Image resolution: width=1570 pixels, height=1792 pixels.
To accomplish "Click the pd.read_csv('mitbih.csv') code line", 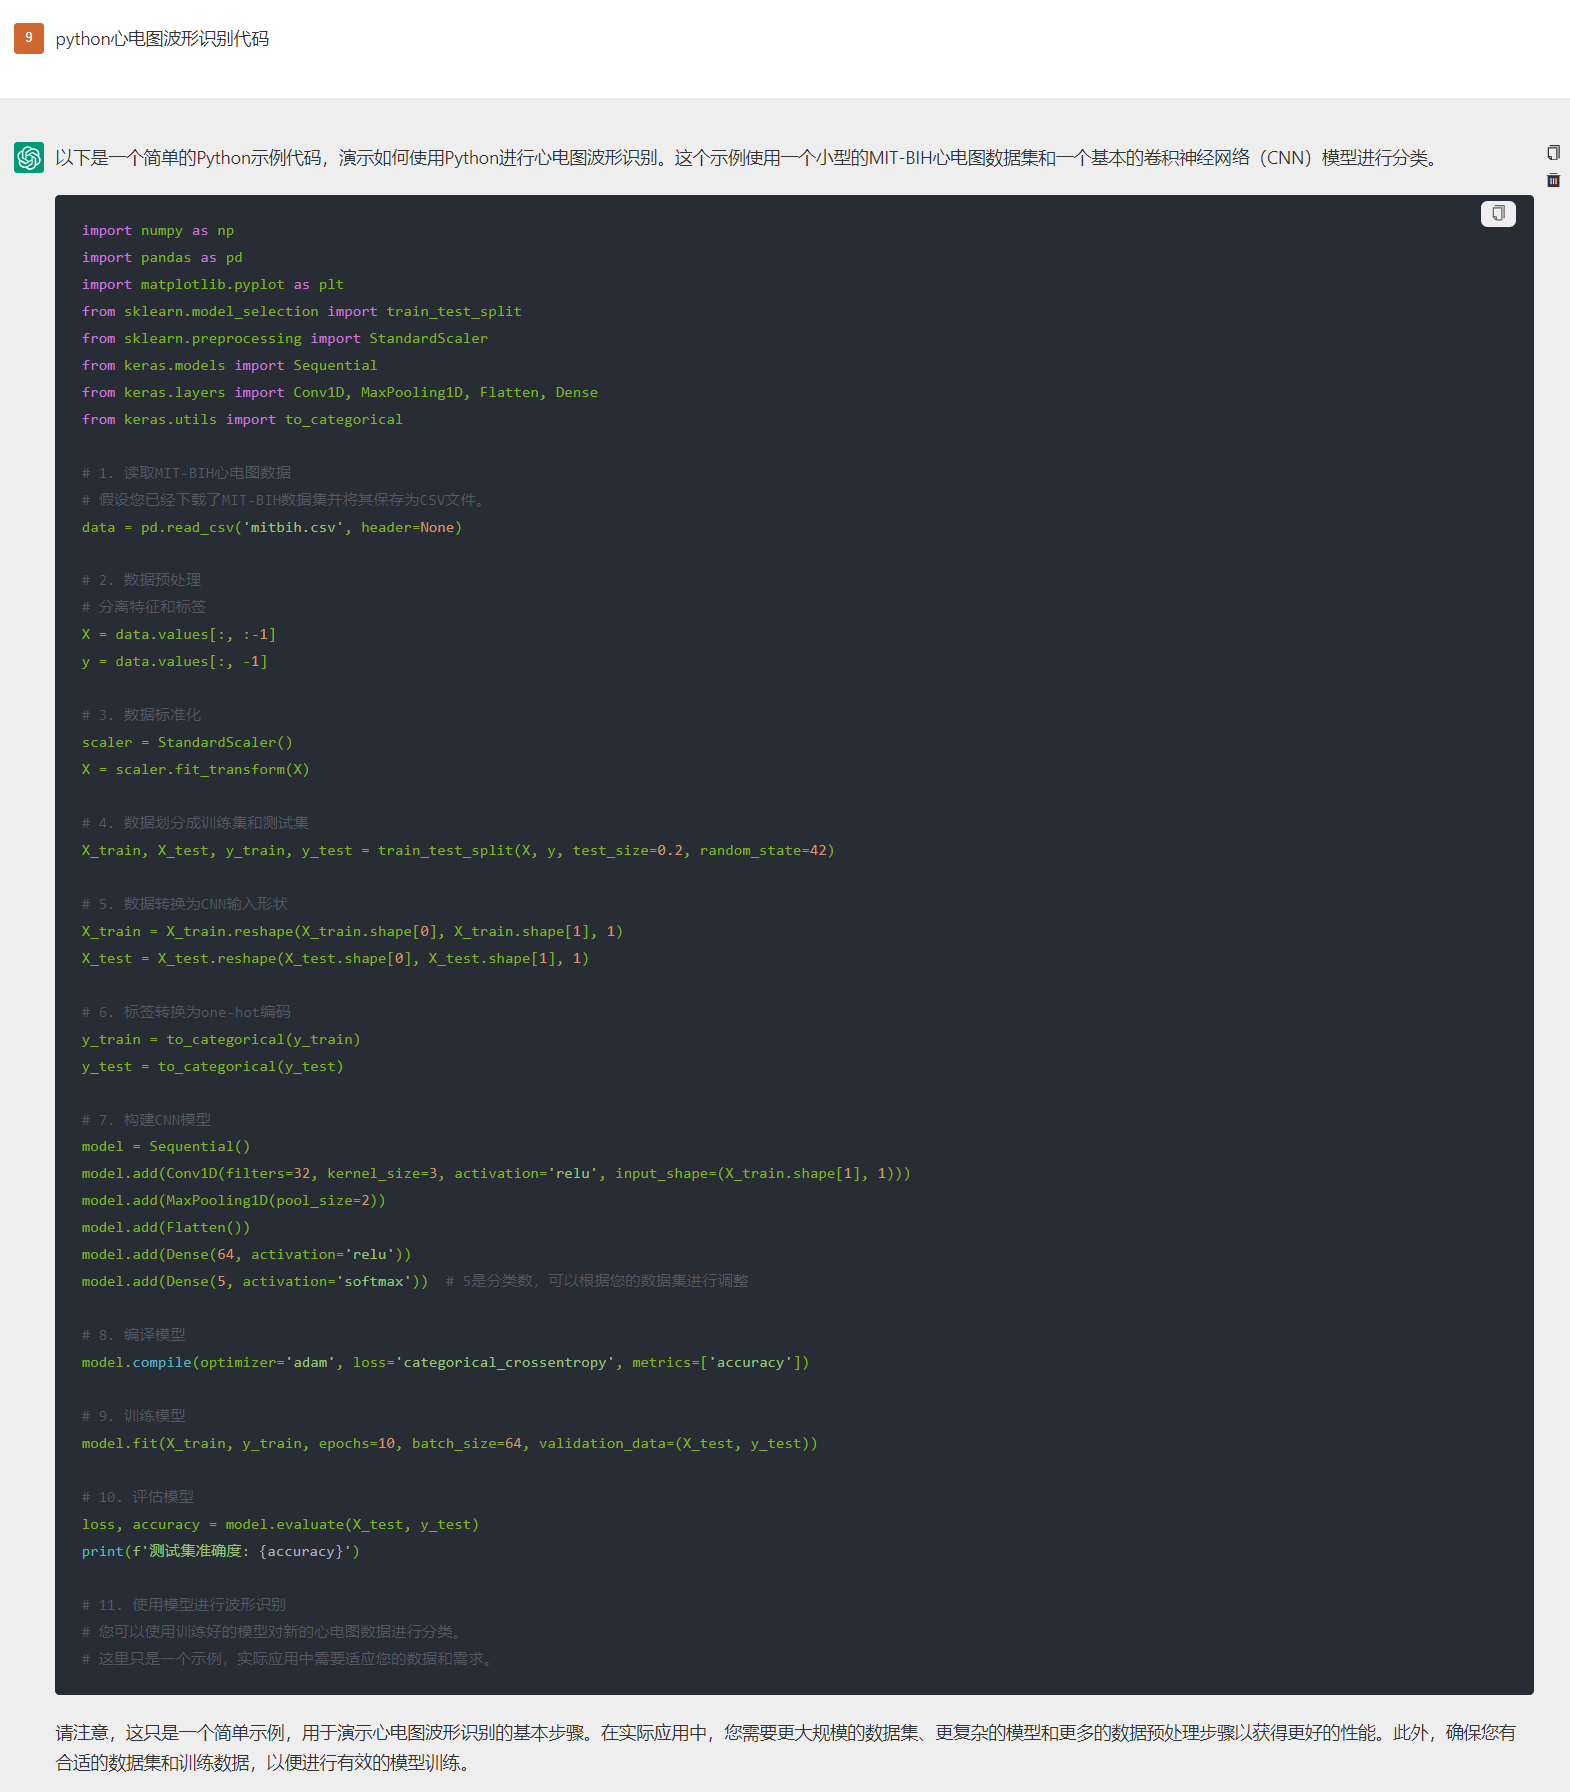I will tap(271, 528).
